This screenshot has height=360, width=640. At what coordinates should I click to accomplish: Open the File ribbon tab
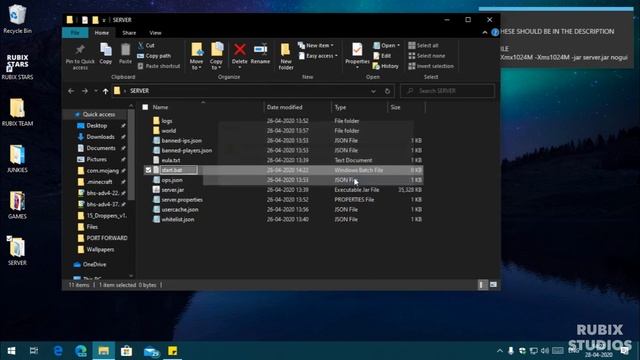75,33
